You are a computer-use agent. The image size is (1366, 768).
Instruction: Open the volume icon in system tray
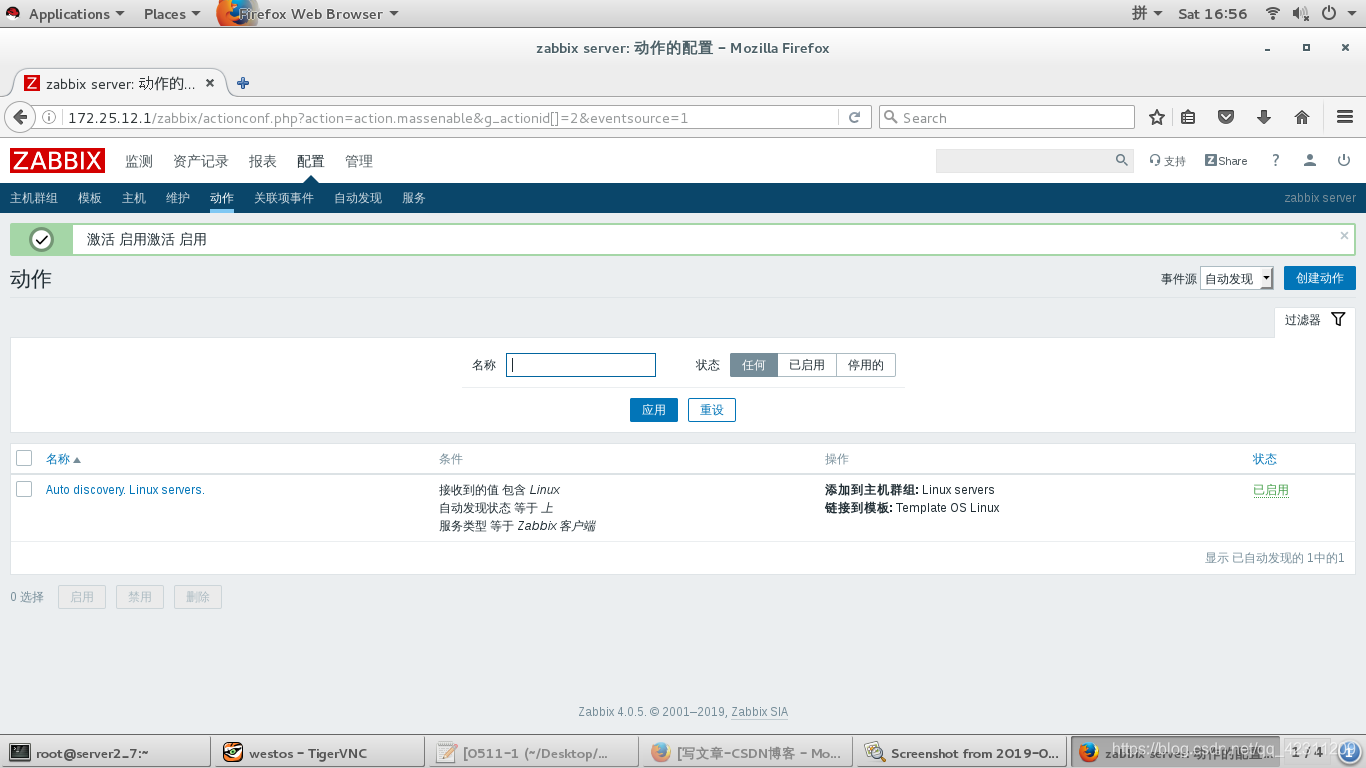1301,14
